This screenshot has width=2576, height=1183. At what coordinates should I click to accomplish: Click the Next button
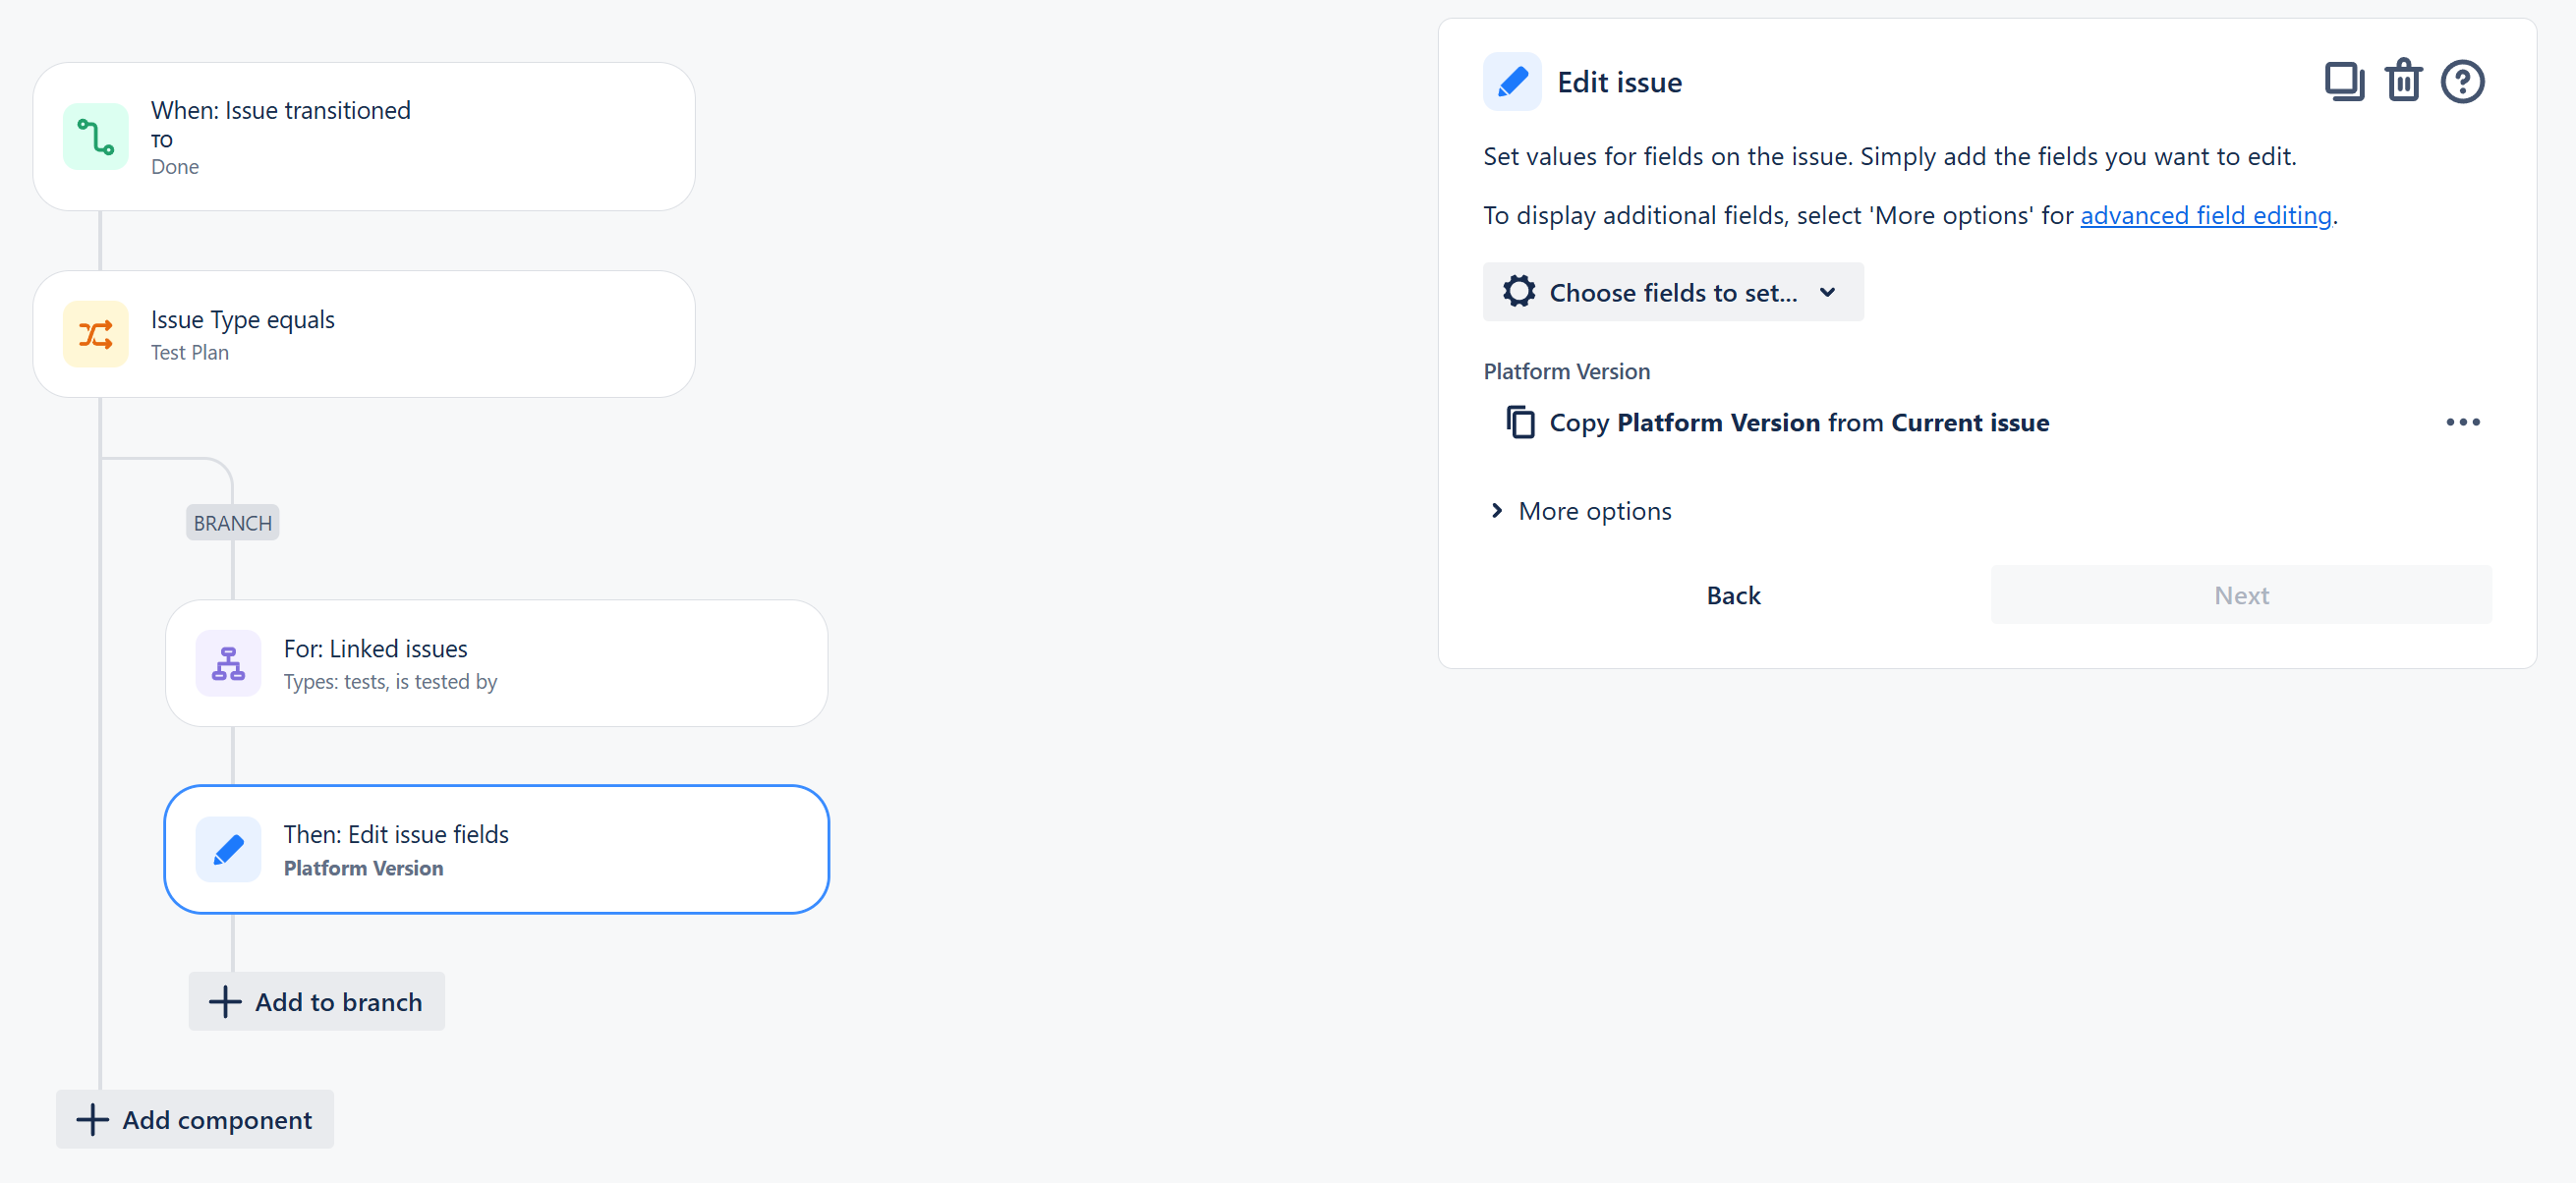pyautogui.click(x=2240, y=595)
